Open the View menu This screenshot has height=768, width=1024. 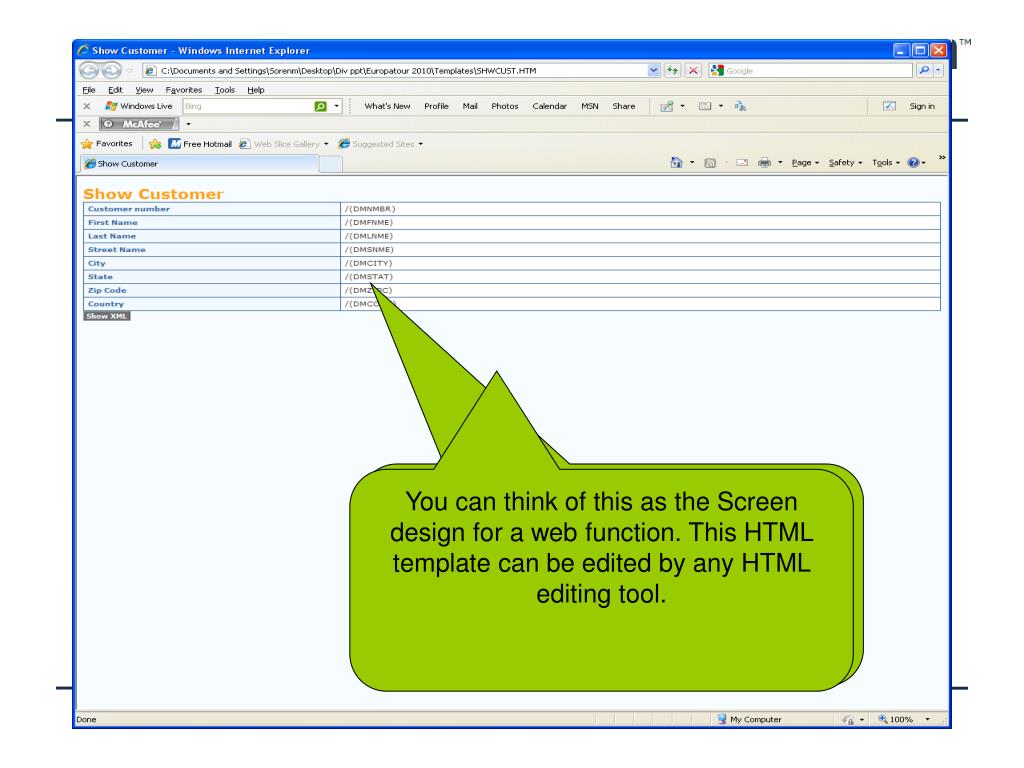[x=144, y=90]
